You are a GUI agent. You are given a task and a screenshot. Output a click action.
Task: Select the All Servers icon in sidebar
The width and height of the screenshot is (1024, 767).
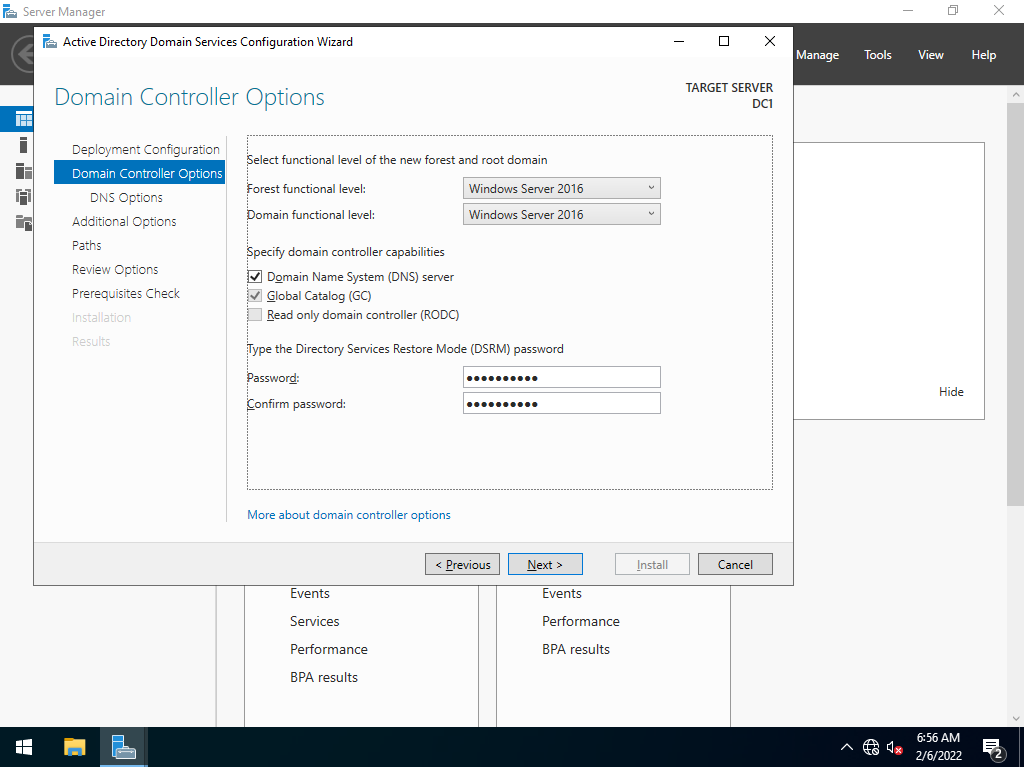(24, 171)
